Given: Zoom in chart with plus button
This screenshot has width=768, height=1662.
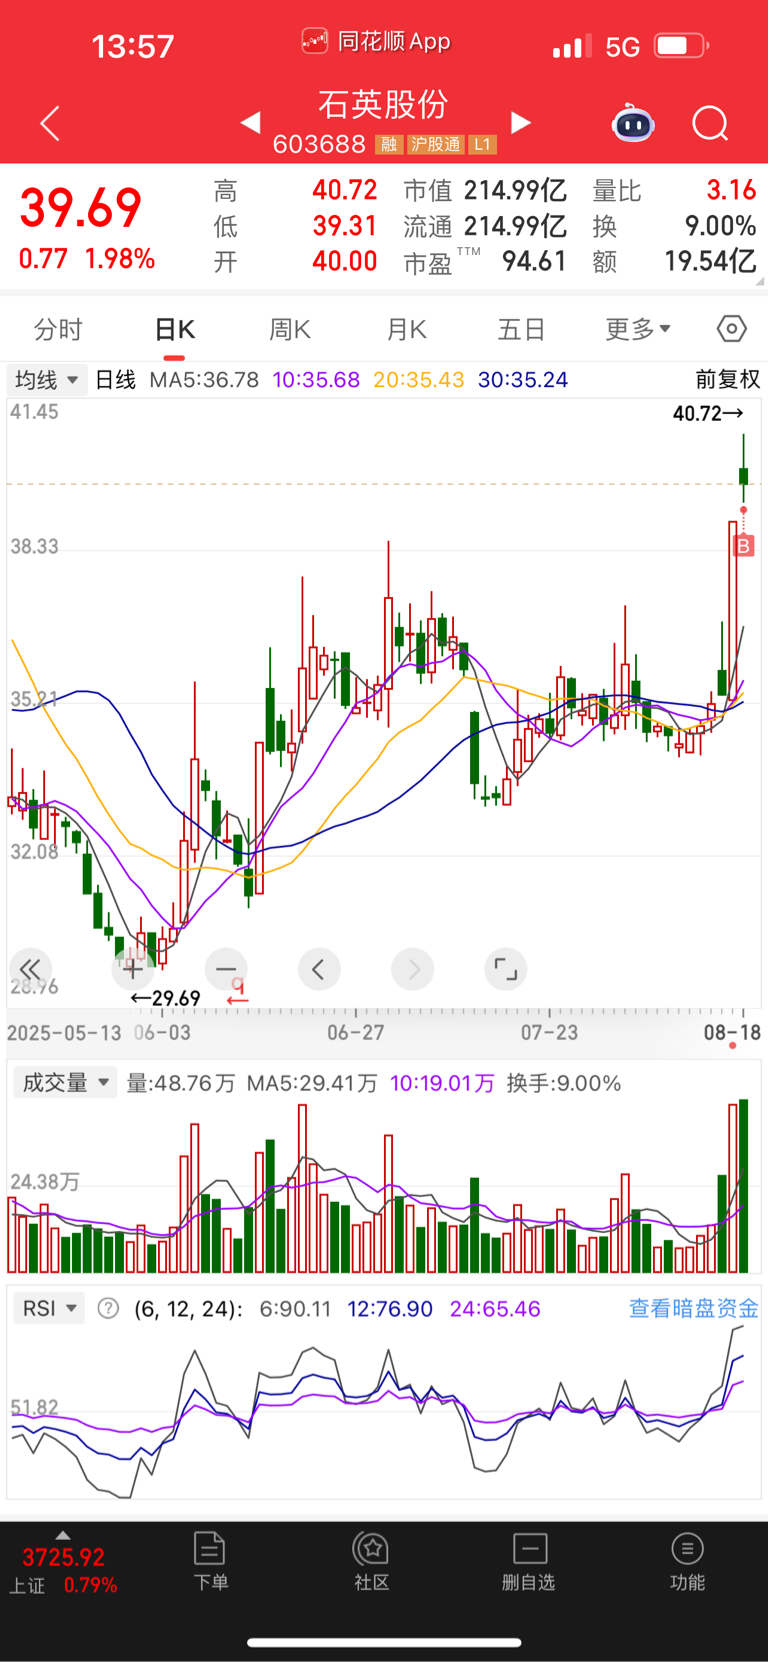Looking at the screenshot, I should [x=133, y=969].
